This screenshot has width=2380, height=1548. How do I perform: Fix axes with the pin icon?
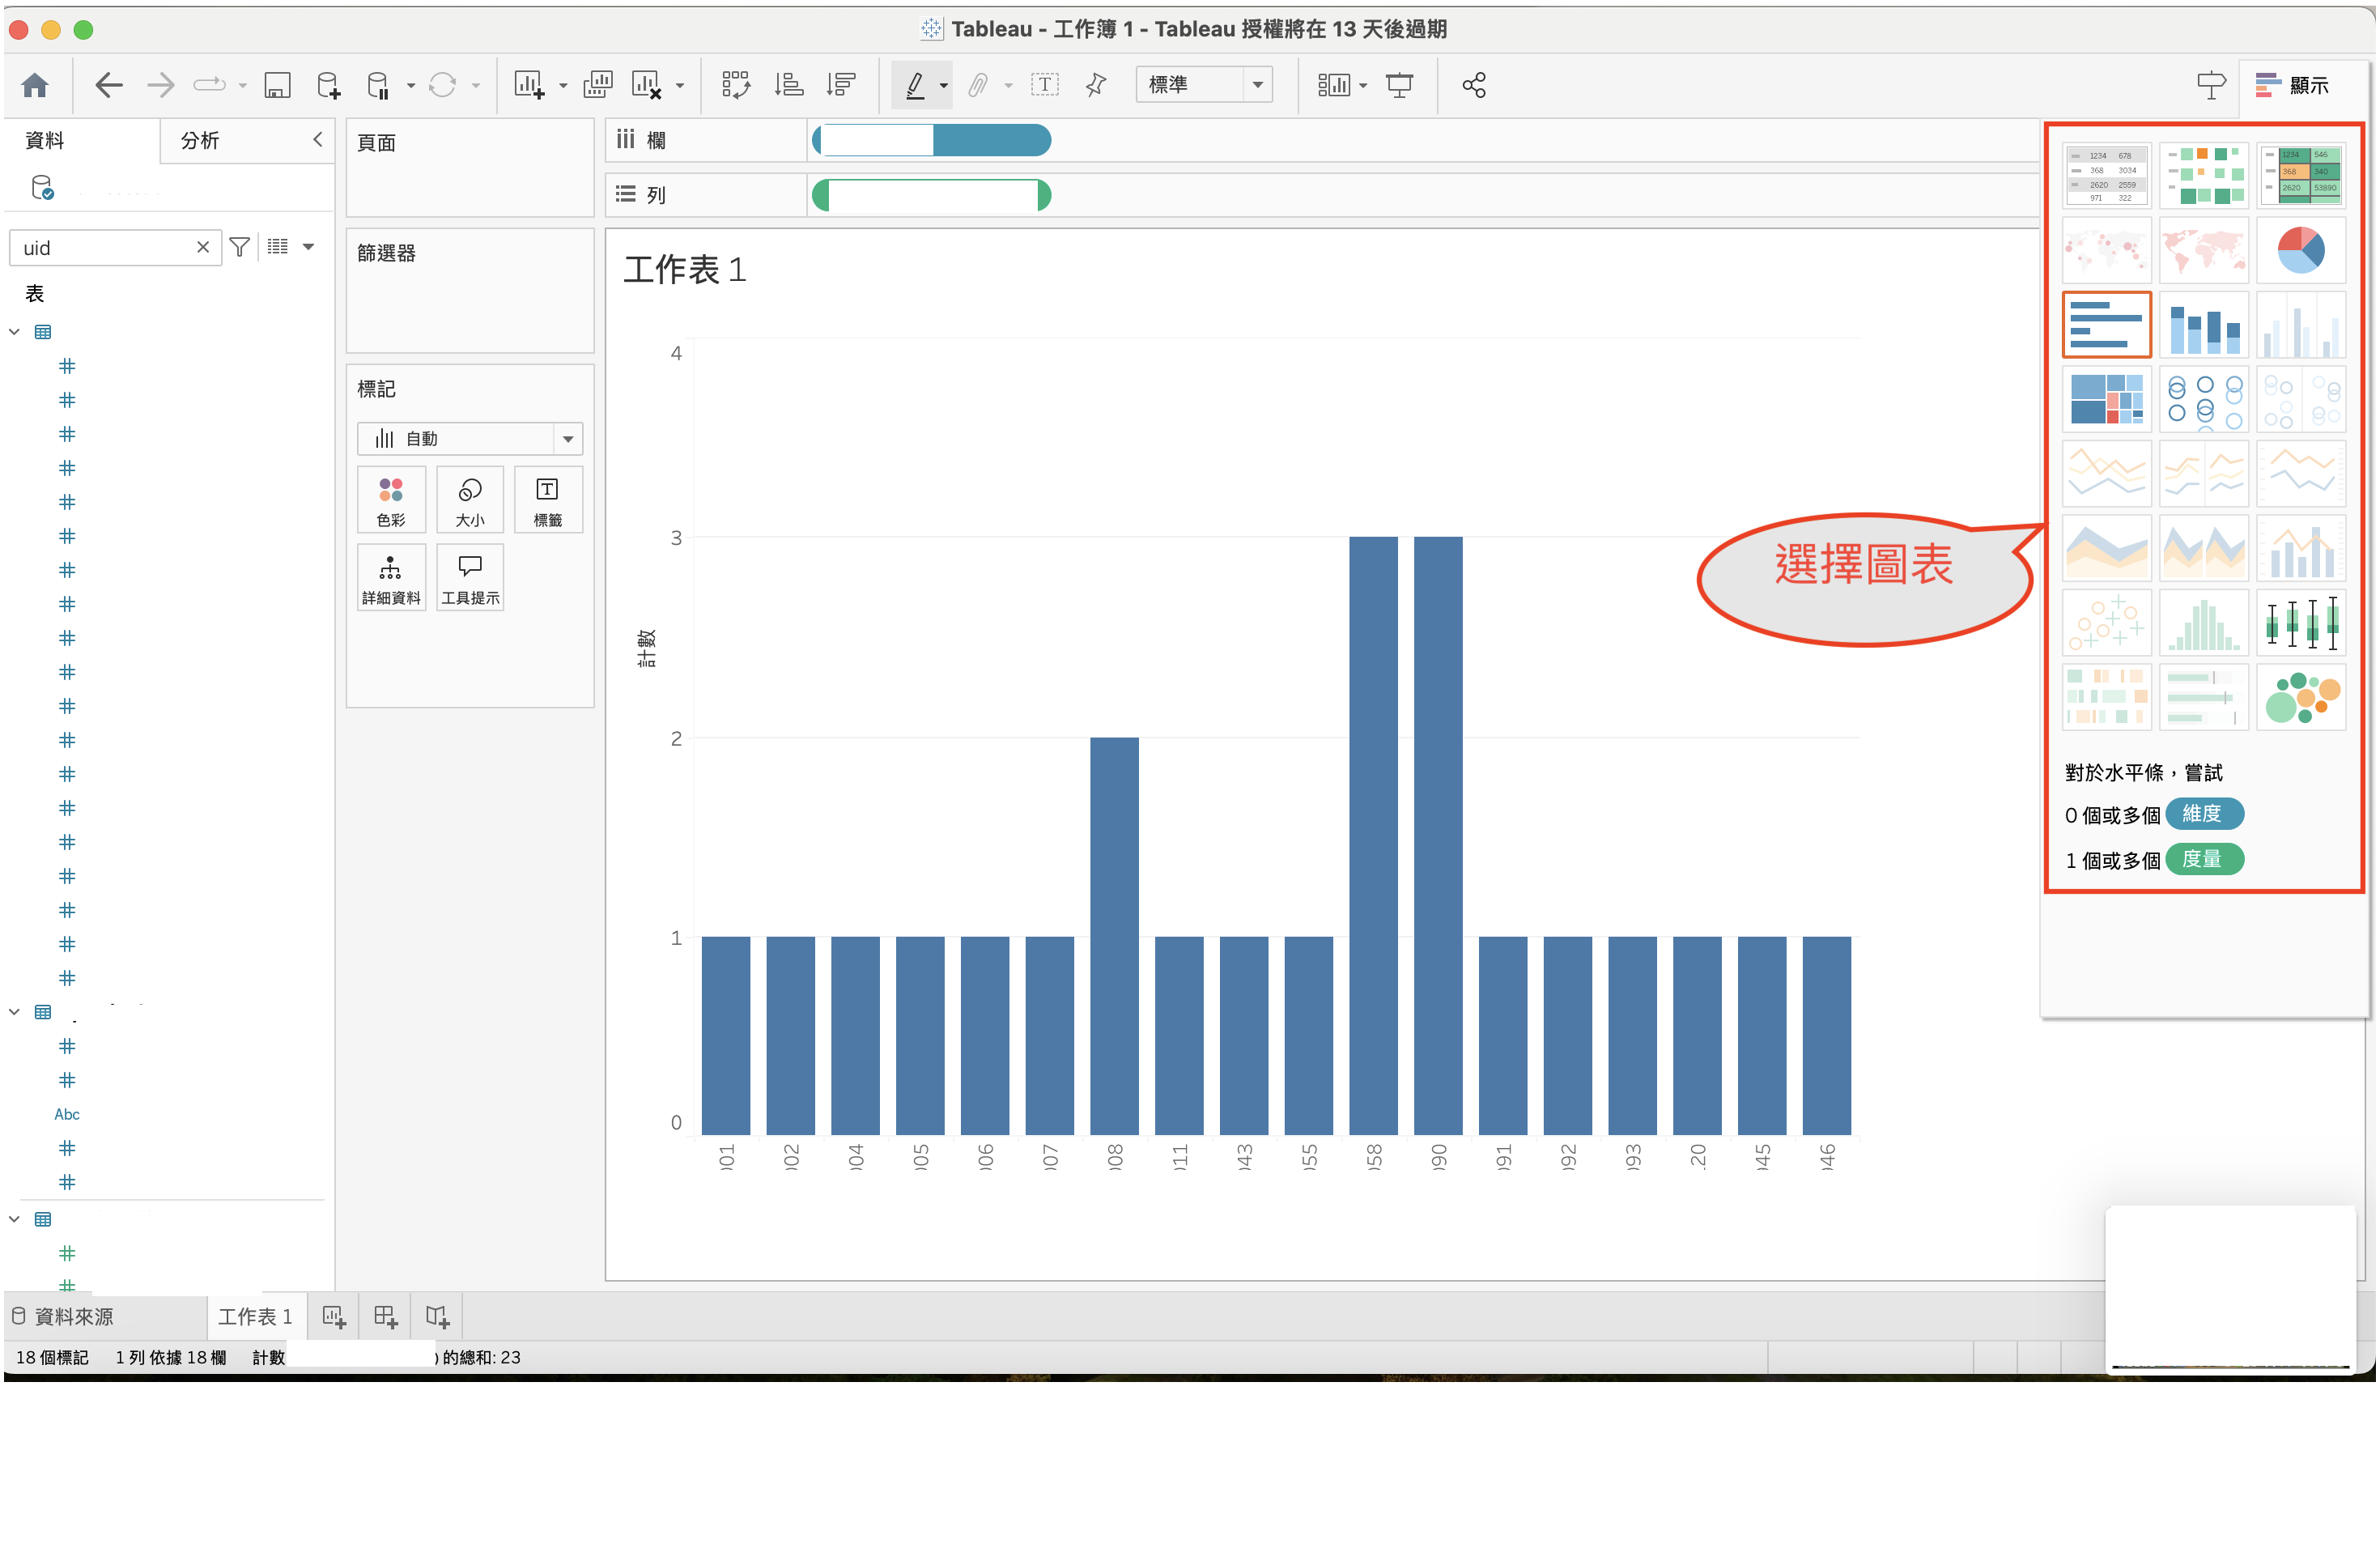1097,85
